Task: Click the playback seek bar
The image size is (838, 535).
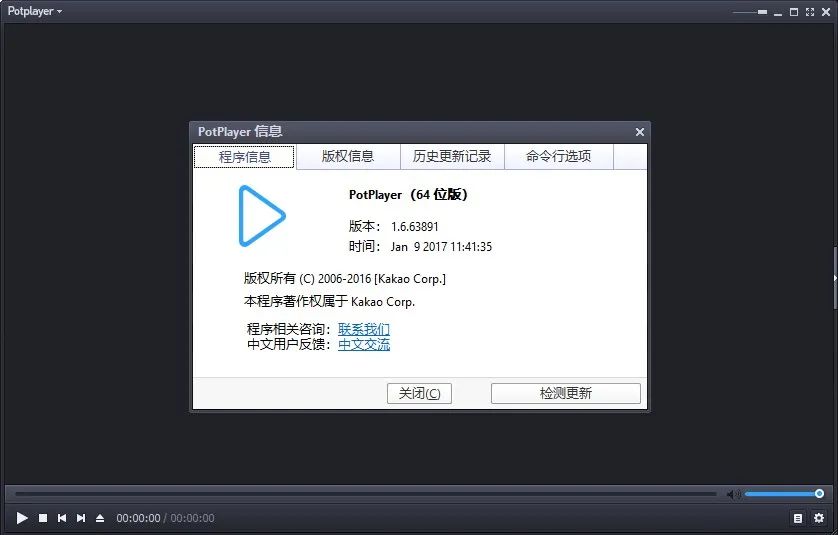Action: 366,494
